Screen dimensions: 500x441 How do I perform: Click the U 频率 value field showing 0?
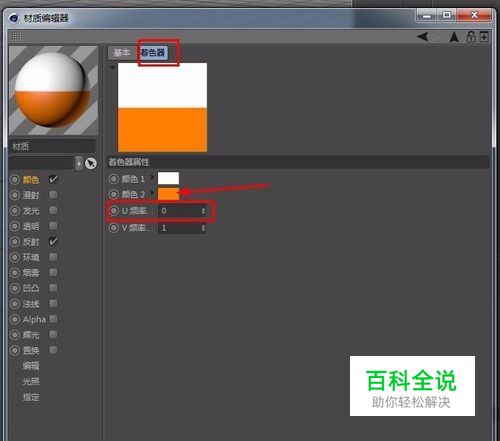coord(182,211)
